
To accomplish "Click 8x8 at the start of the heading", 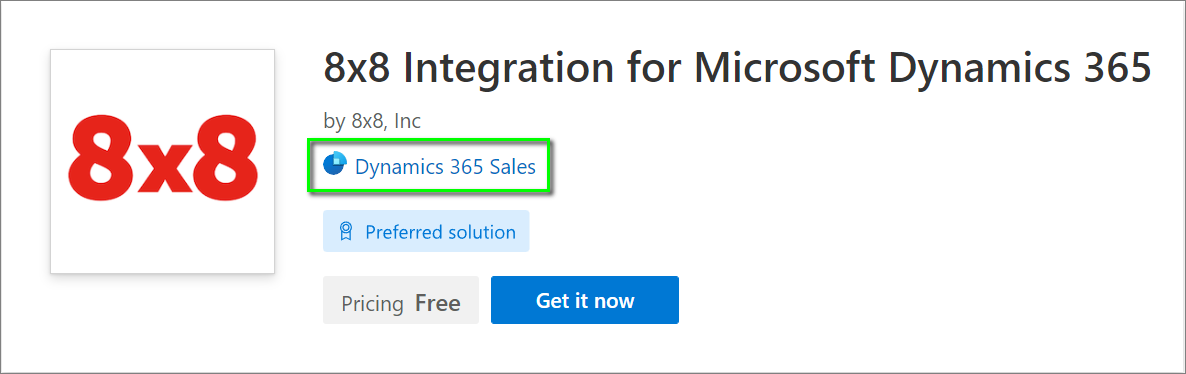I will pos(357,69).
